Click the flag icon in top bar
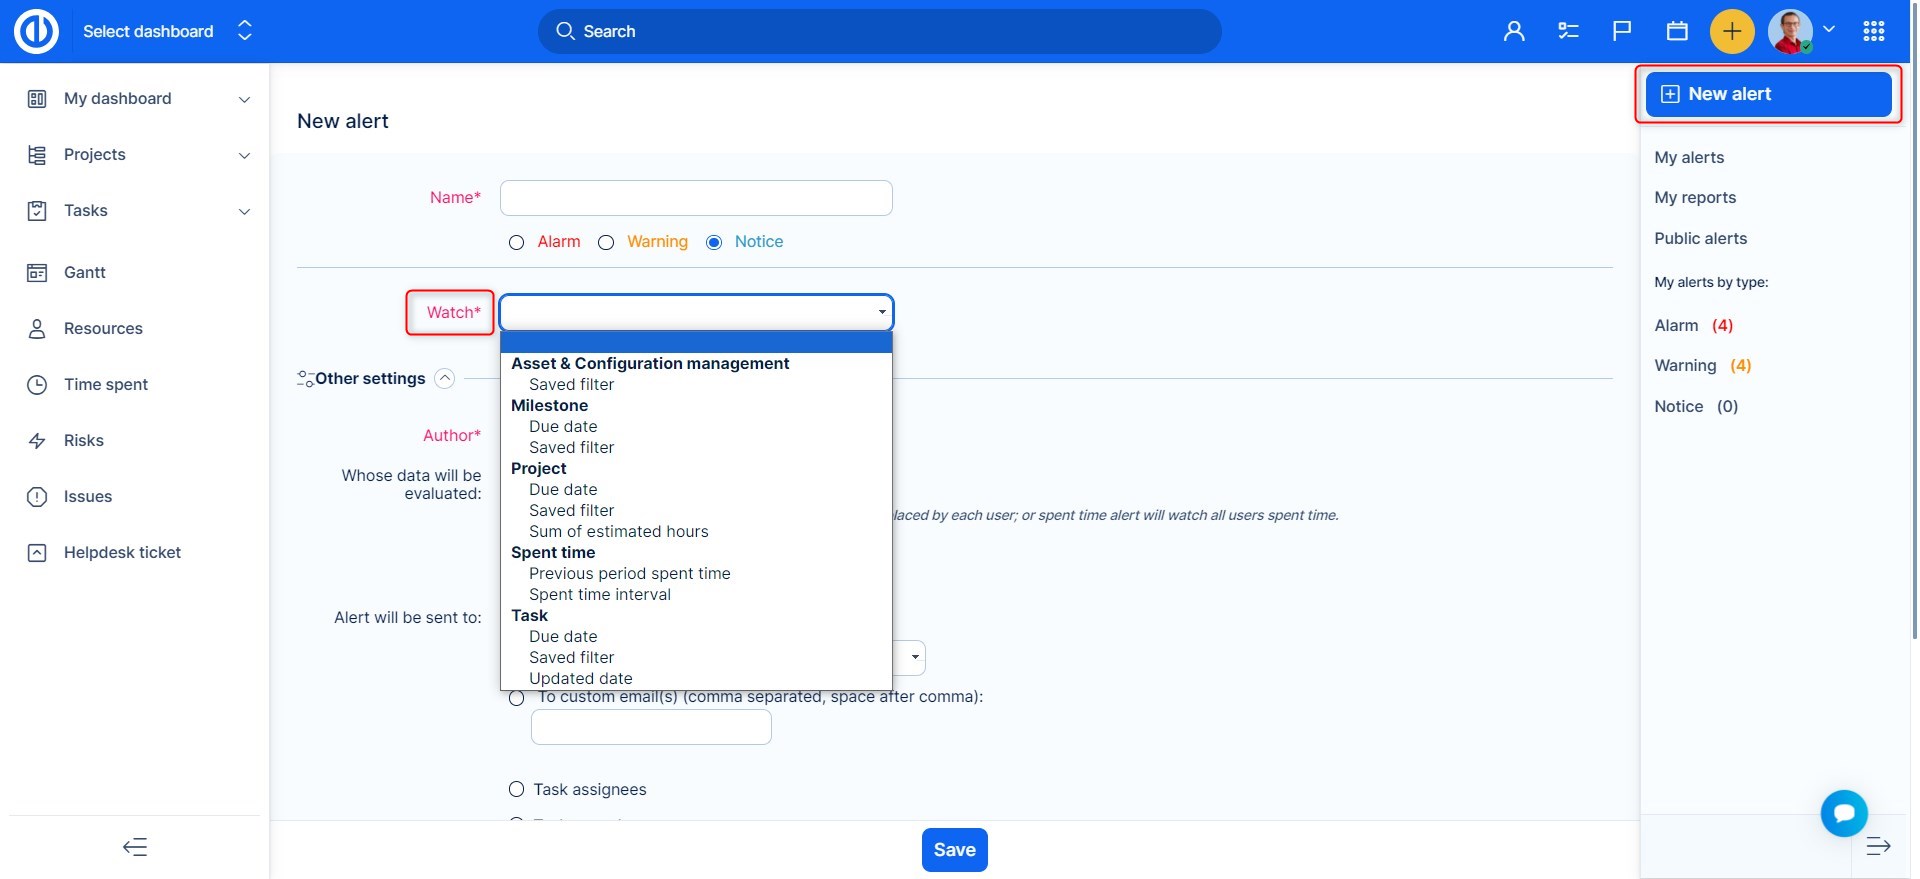This screenshot has height=879, width=1920. pos(1622,31)
